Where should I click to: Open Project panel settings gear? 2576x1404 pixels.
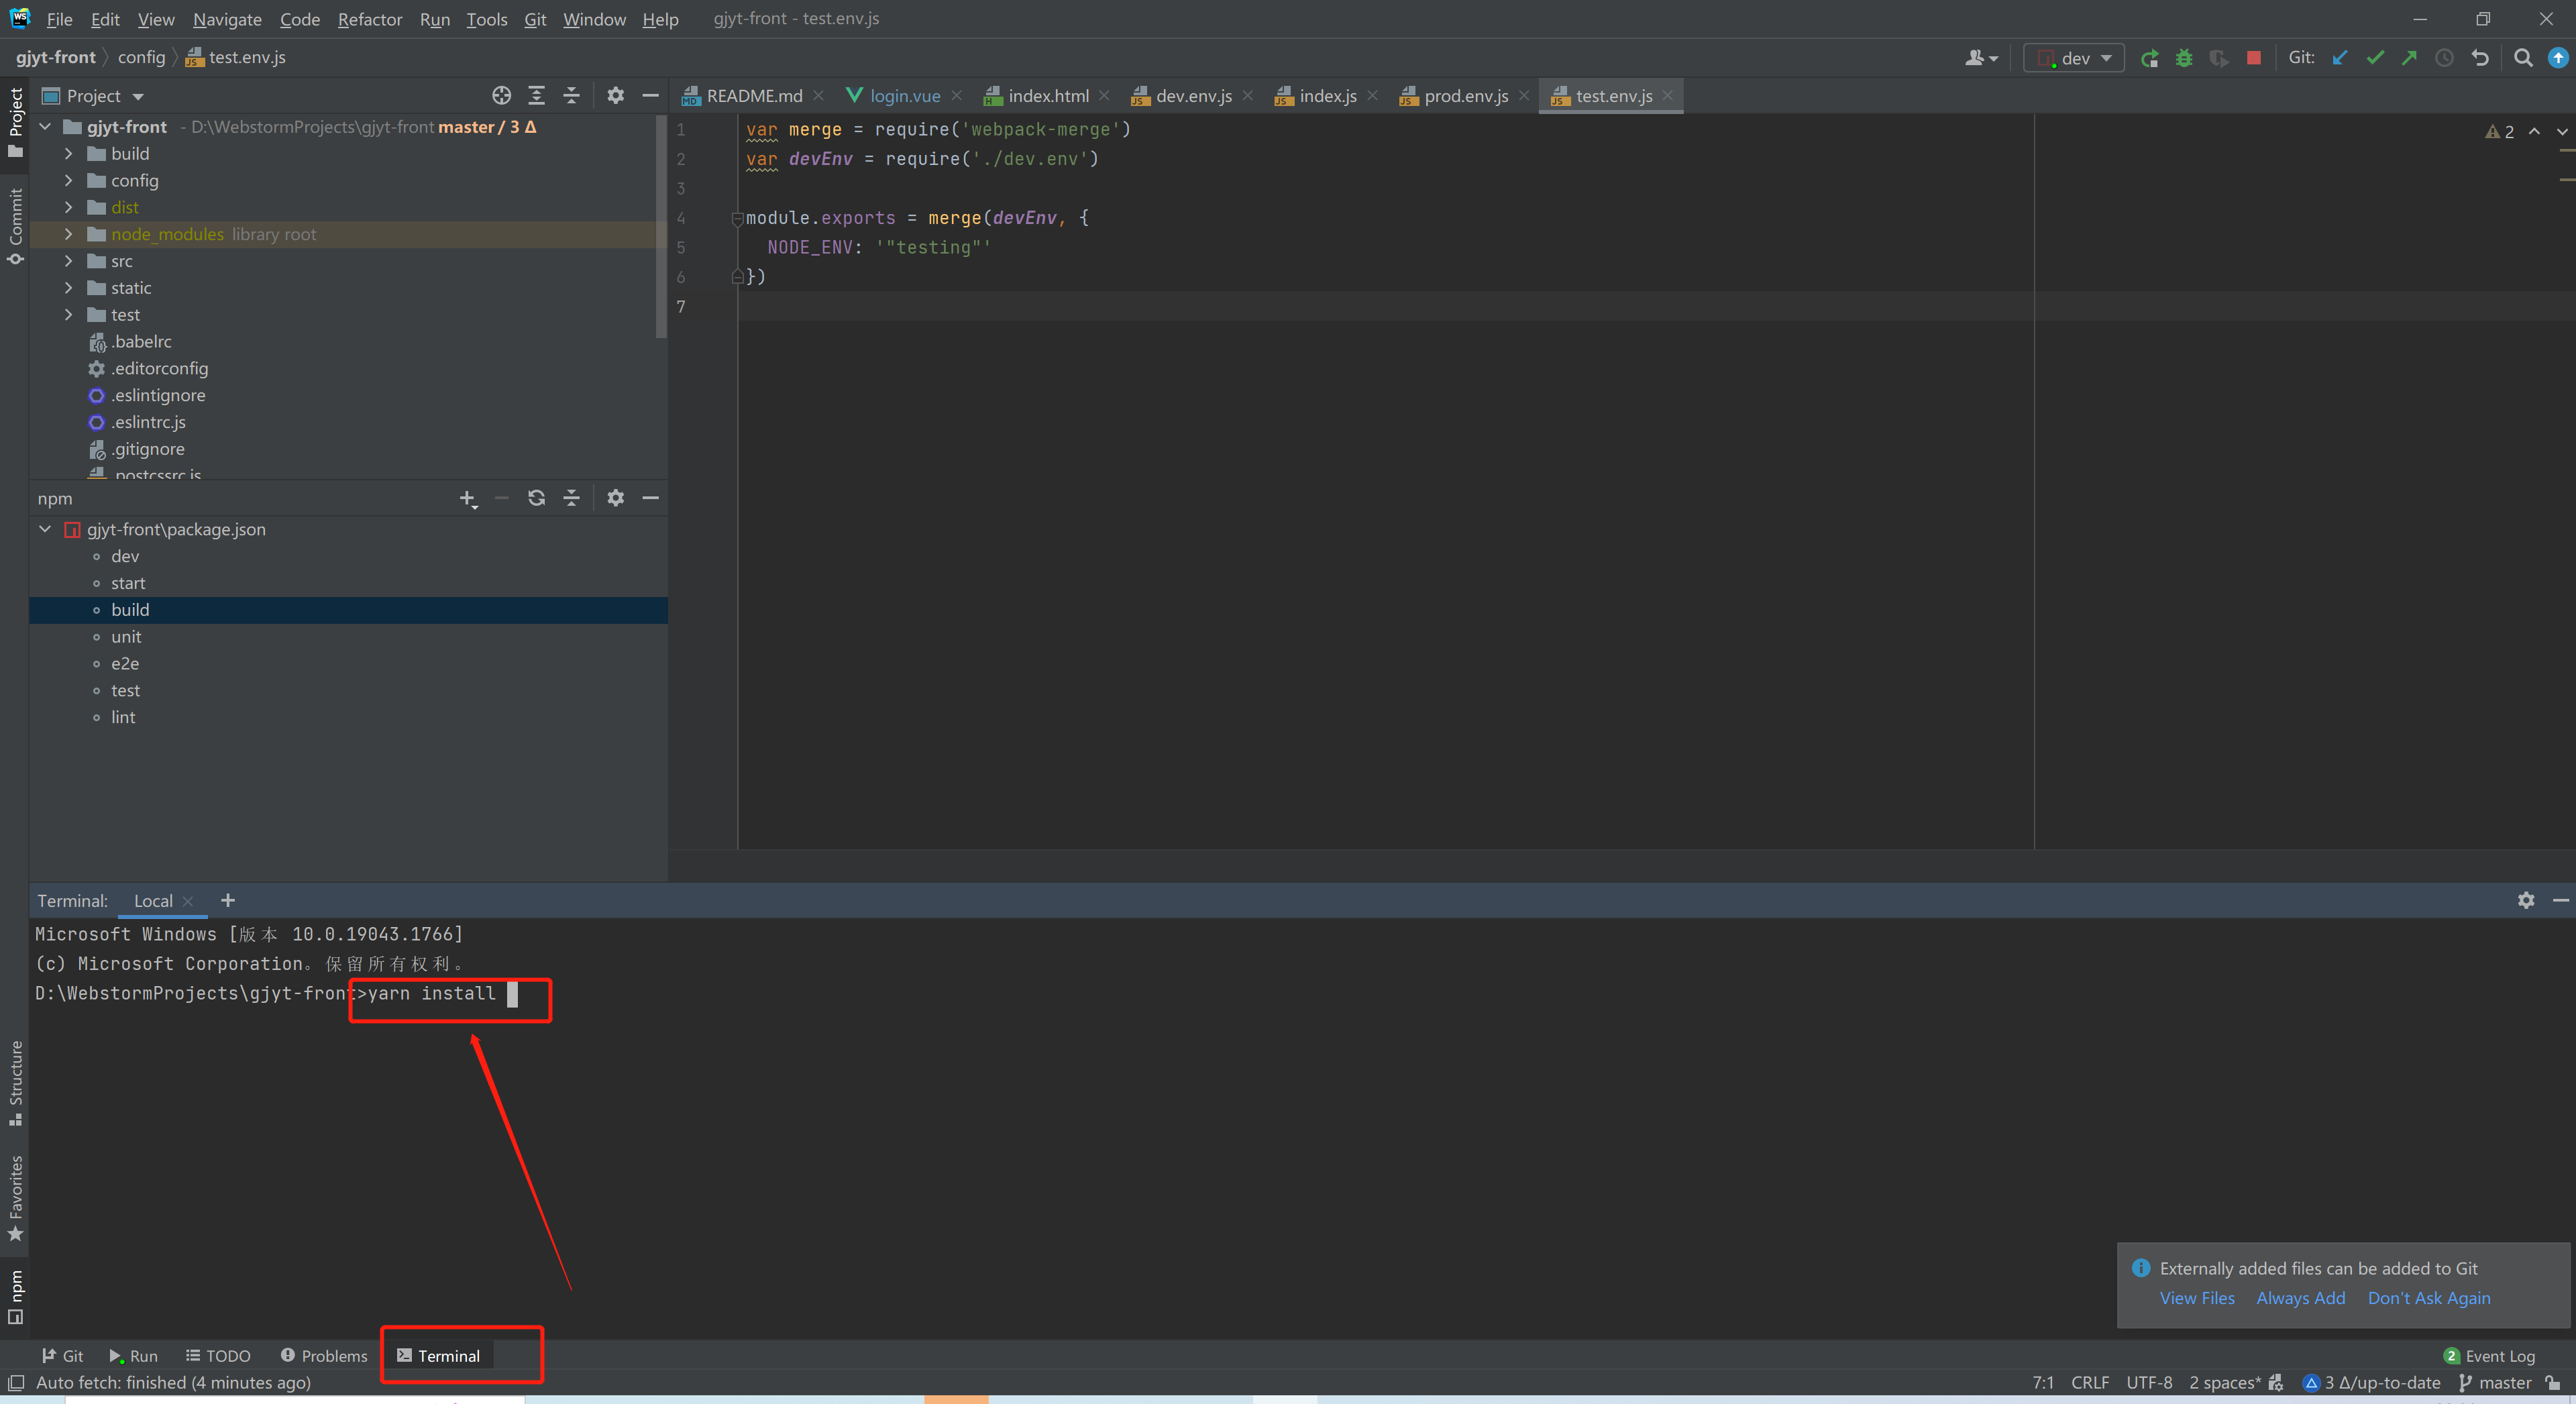[616, 96]
